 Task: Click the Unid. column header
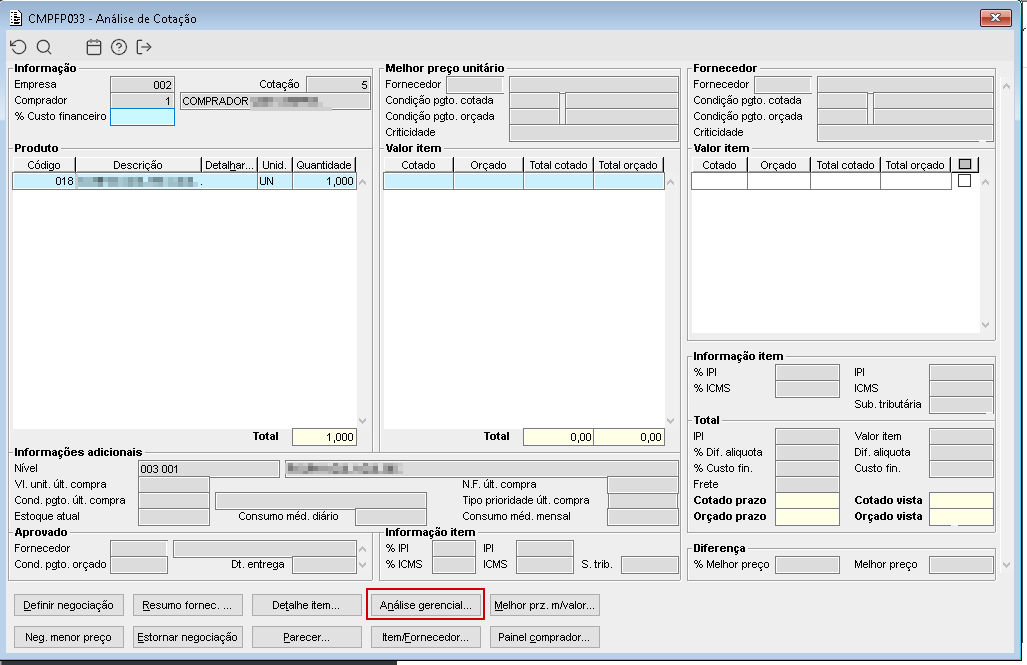point(274,165)
